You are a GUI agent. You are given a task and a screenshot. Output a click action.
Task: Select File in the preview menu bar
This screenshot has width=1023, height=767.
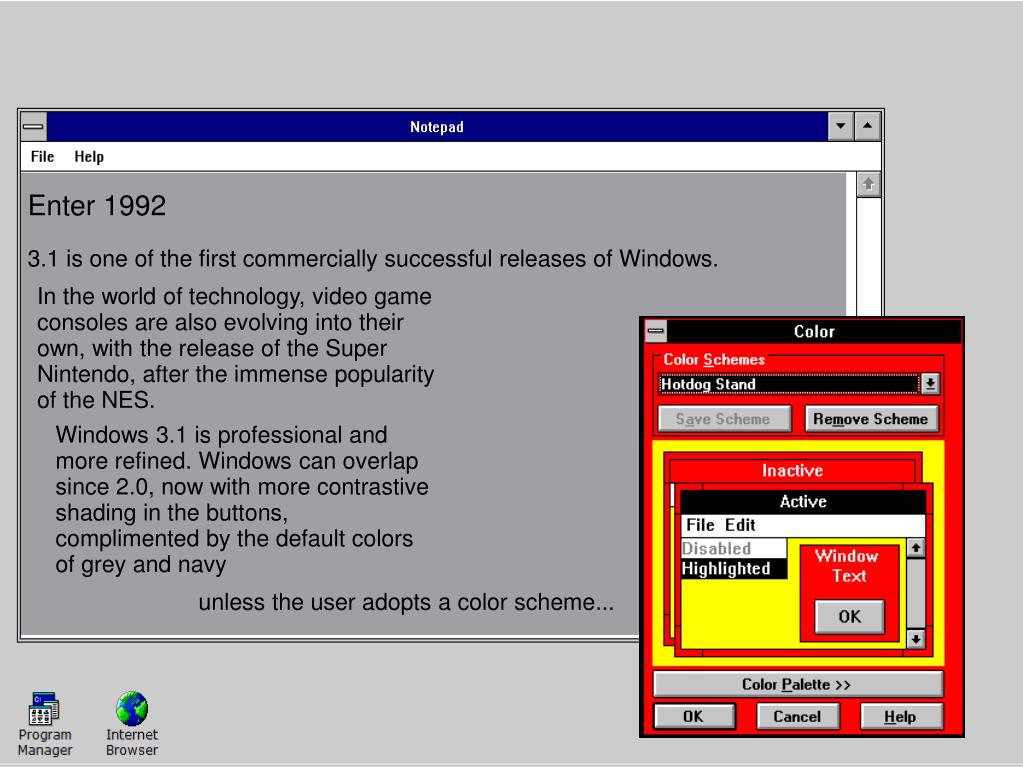click(x=700, y=525)
